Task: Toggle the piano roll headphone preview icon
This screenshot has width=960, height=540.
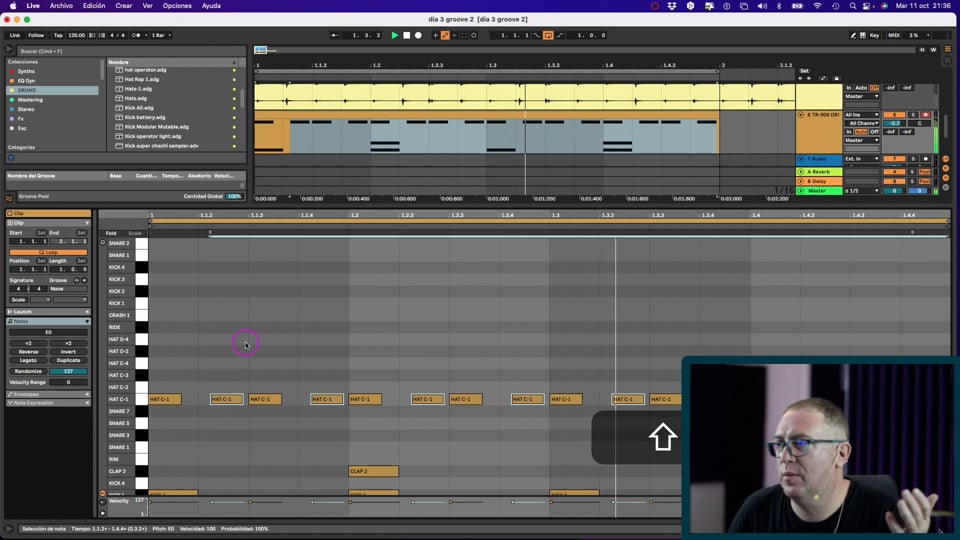Action: [x=103, y=242]
